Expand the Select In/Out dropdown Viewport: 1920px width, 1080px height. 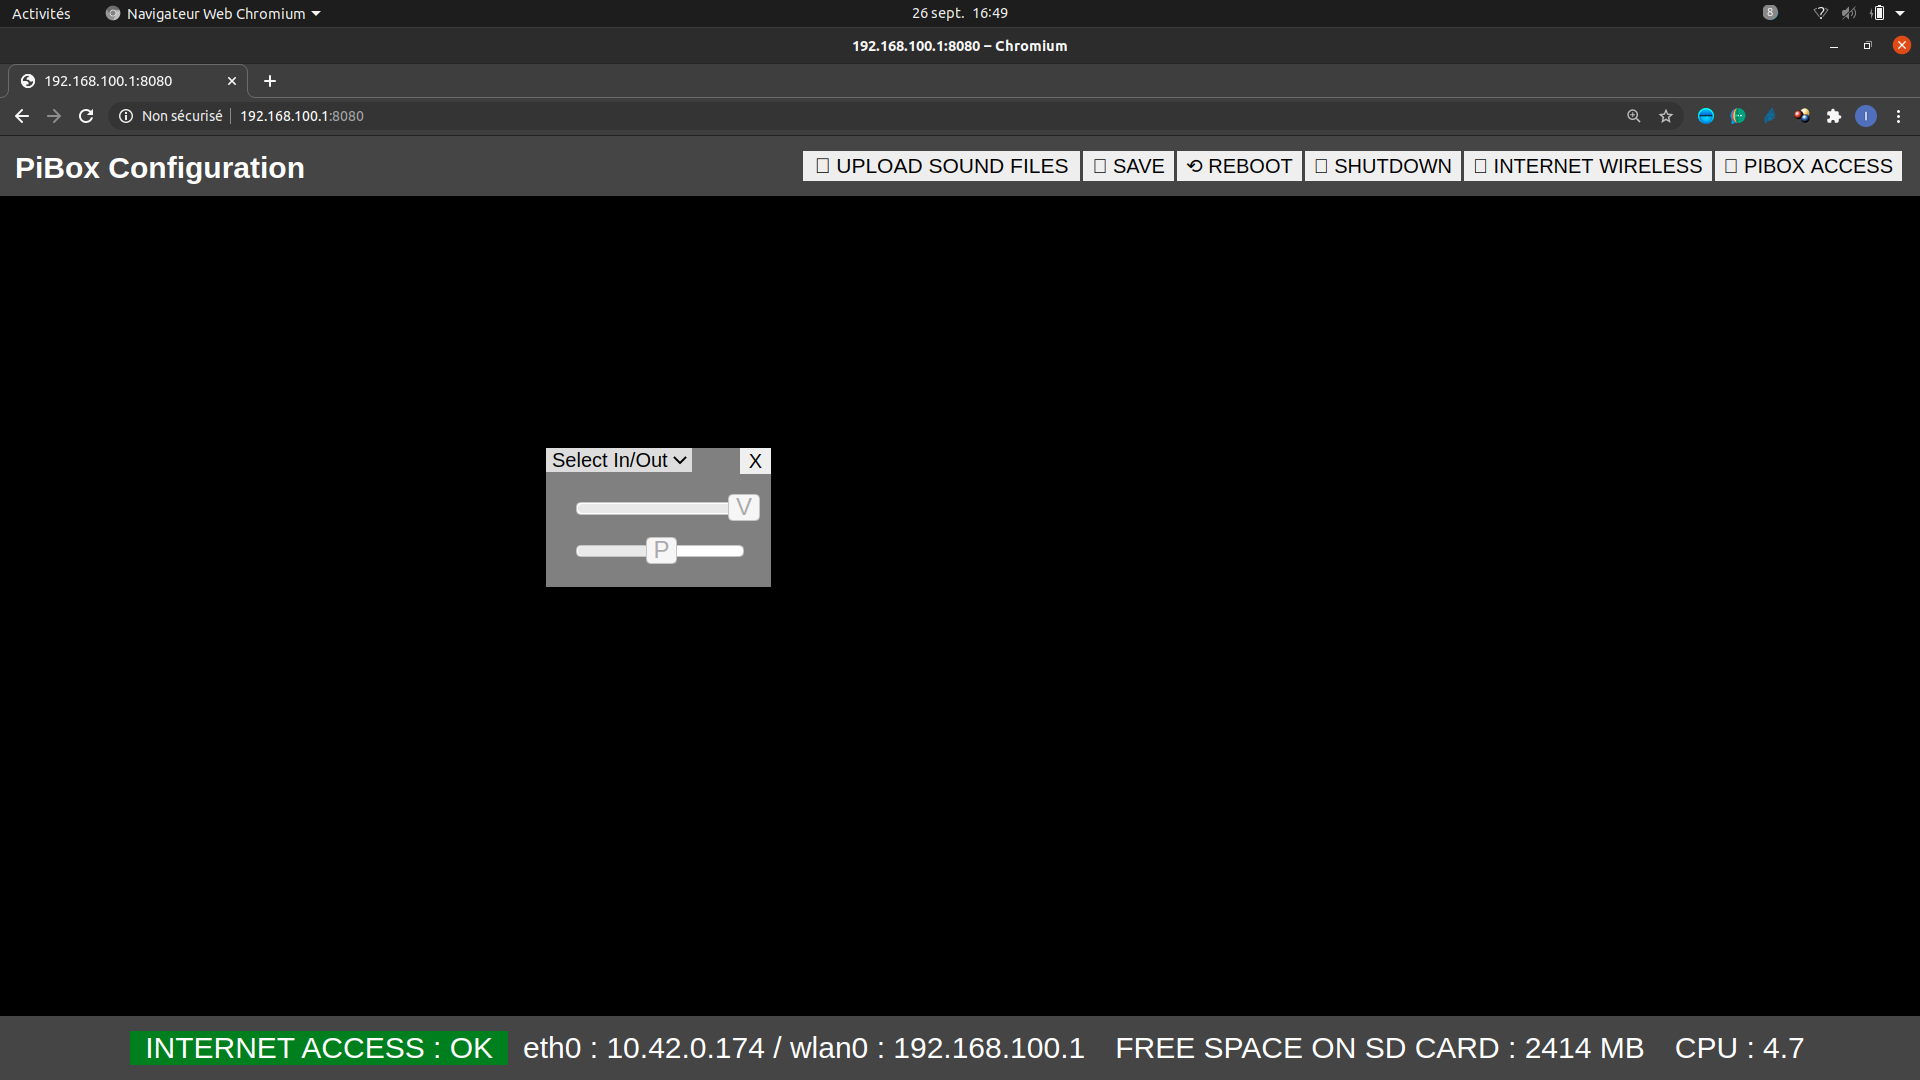pyautogui.click(x=619, y=460)
